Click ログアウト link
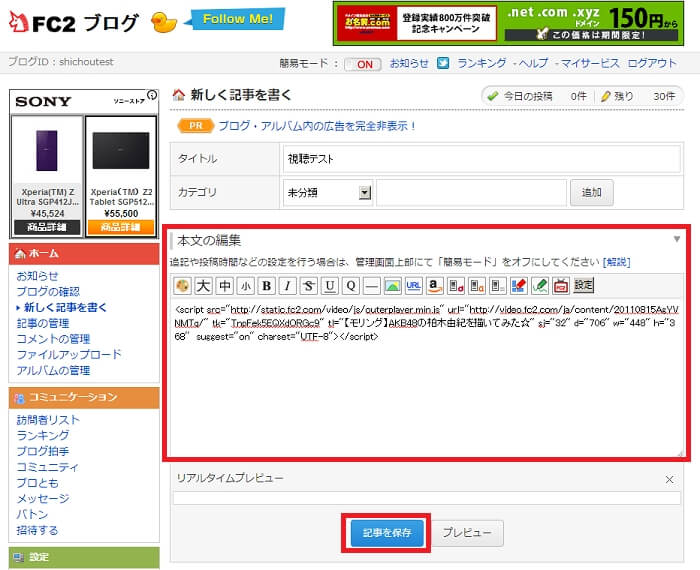Screen dimensions: 700x570 pyautogui.click(x=652, y=63)
